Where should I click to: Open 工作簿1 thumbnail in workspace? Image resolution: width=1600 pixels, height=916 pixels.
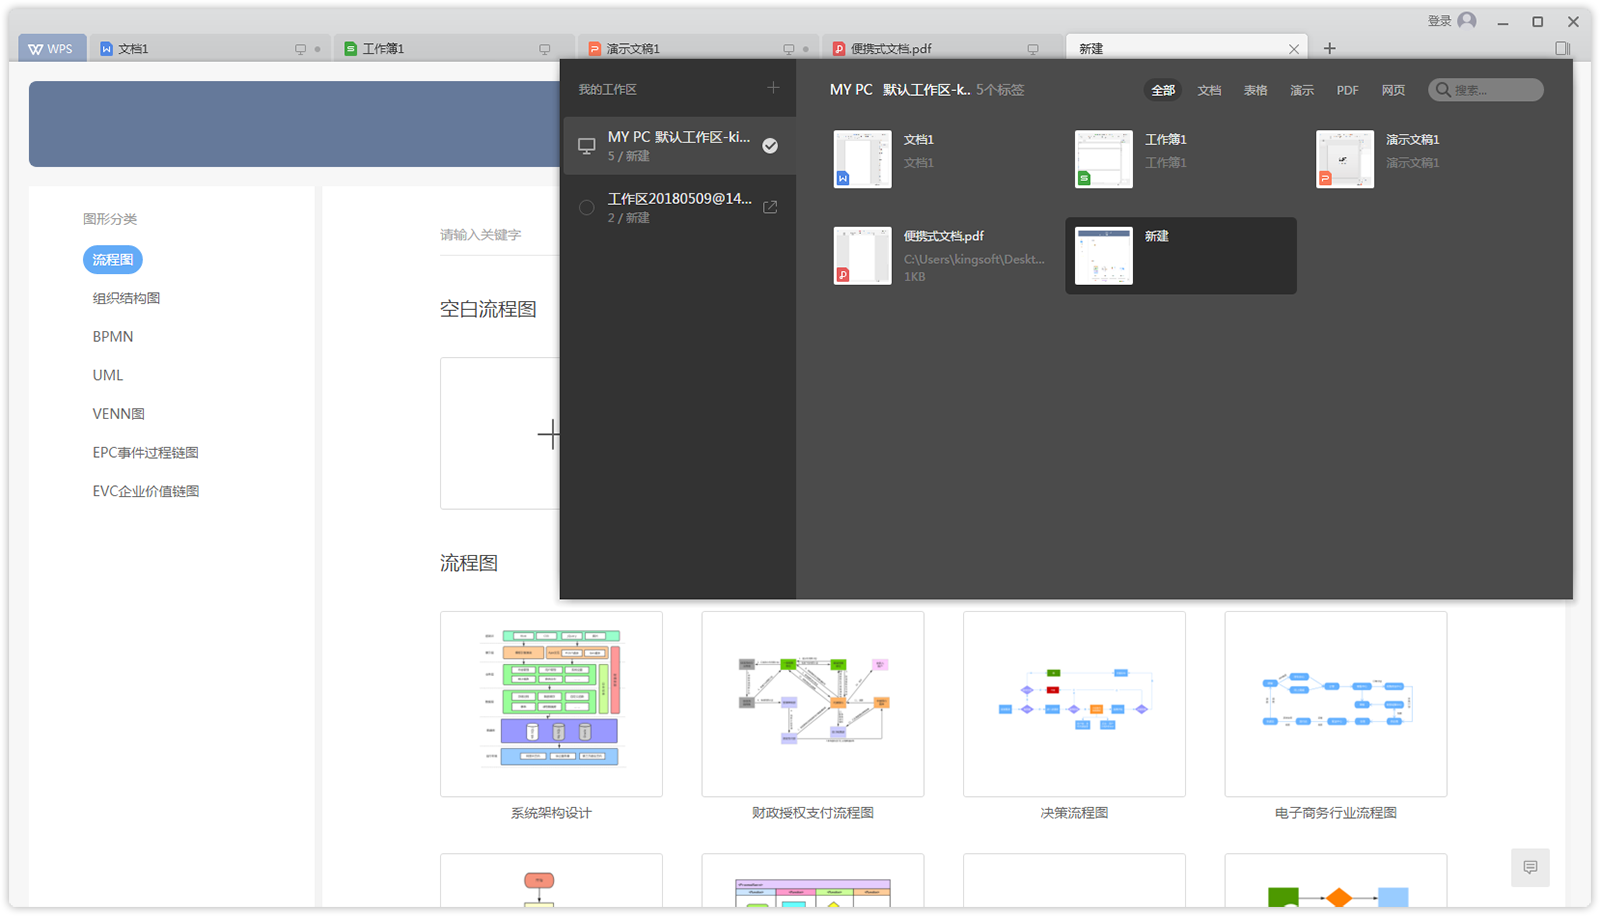(x=1104, y=159)
